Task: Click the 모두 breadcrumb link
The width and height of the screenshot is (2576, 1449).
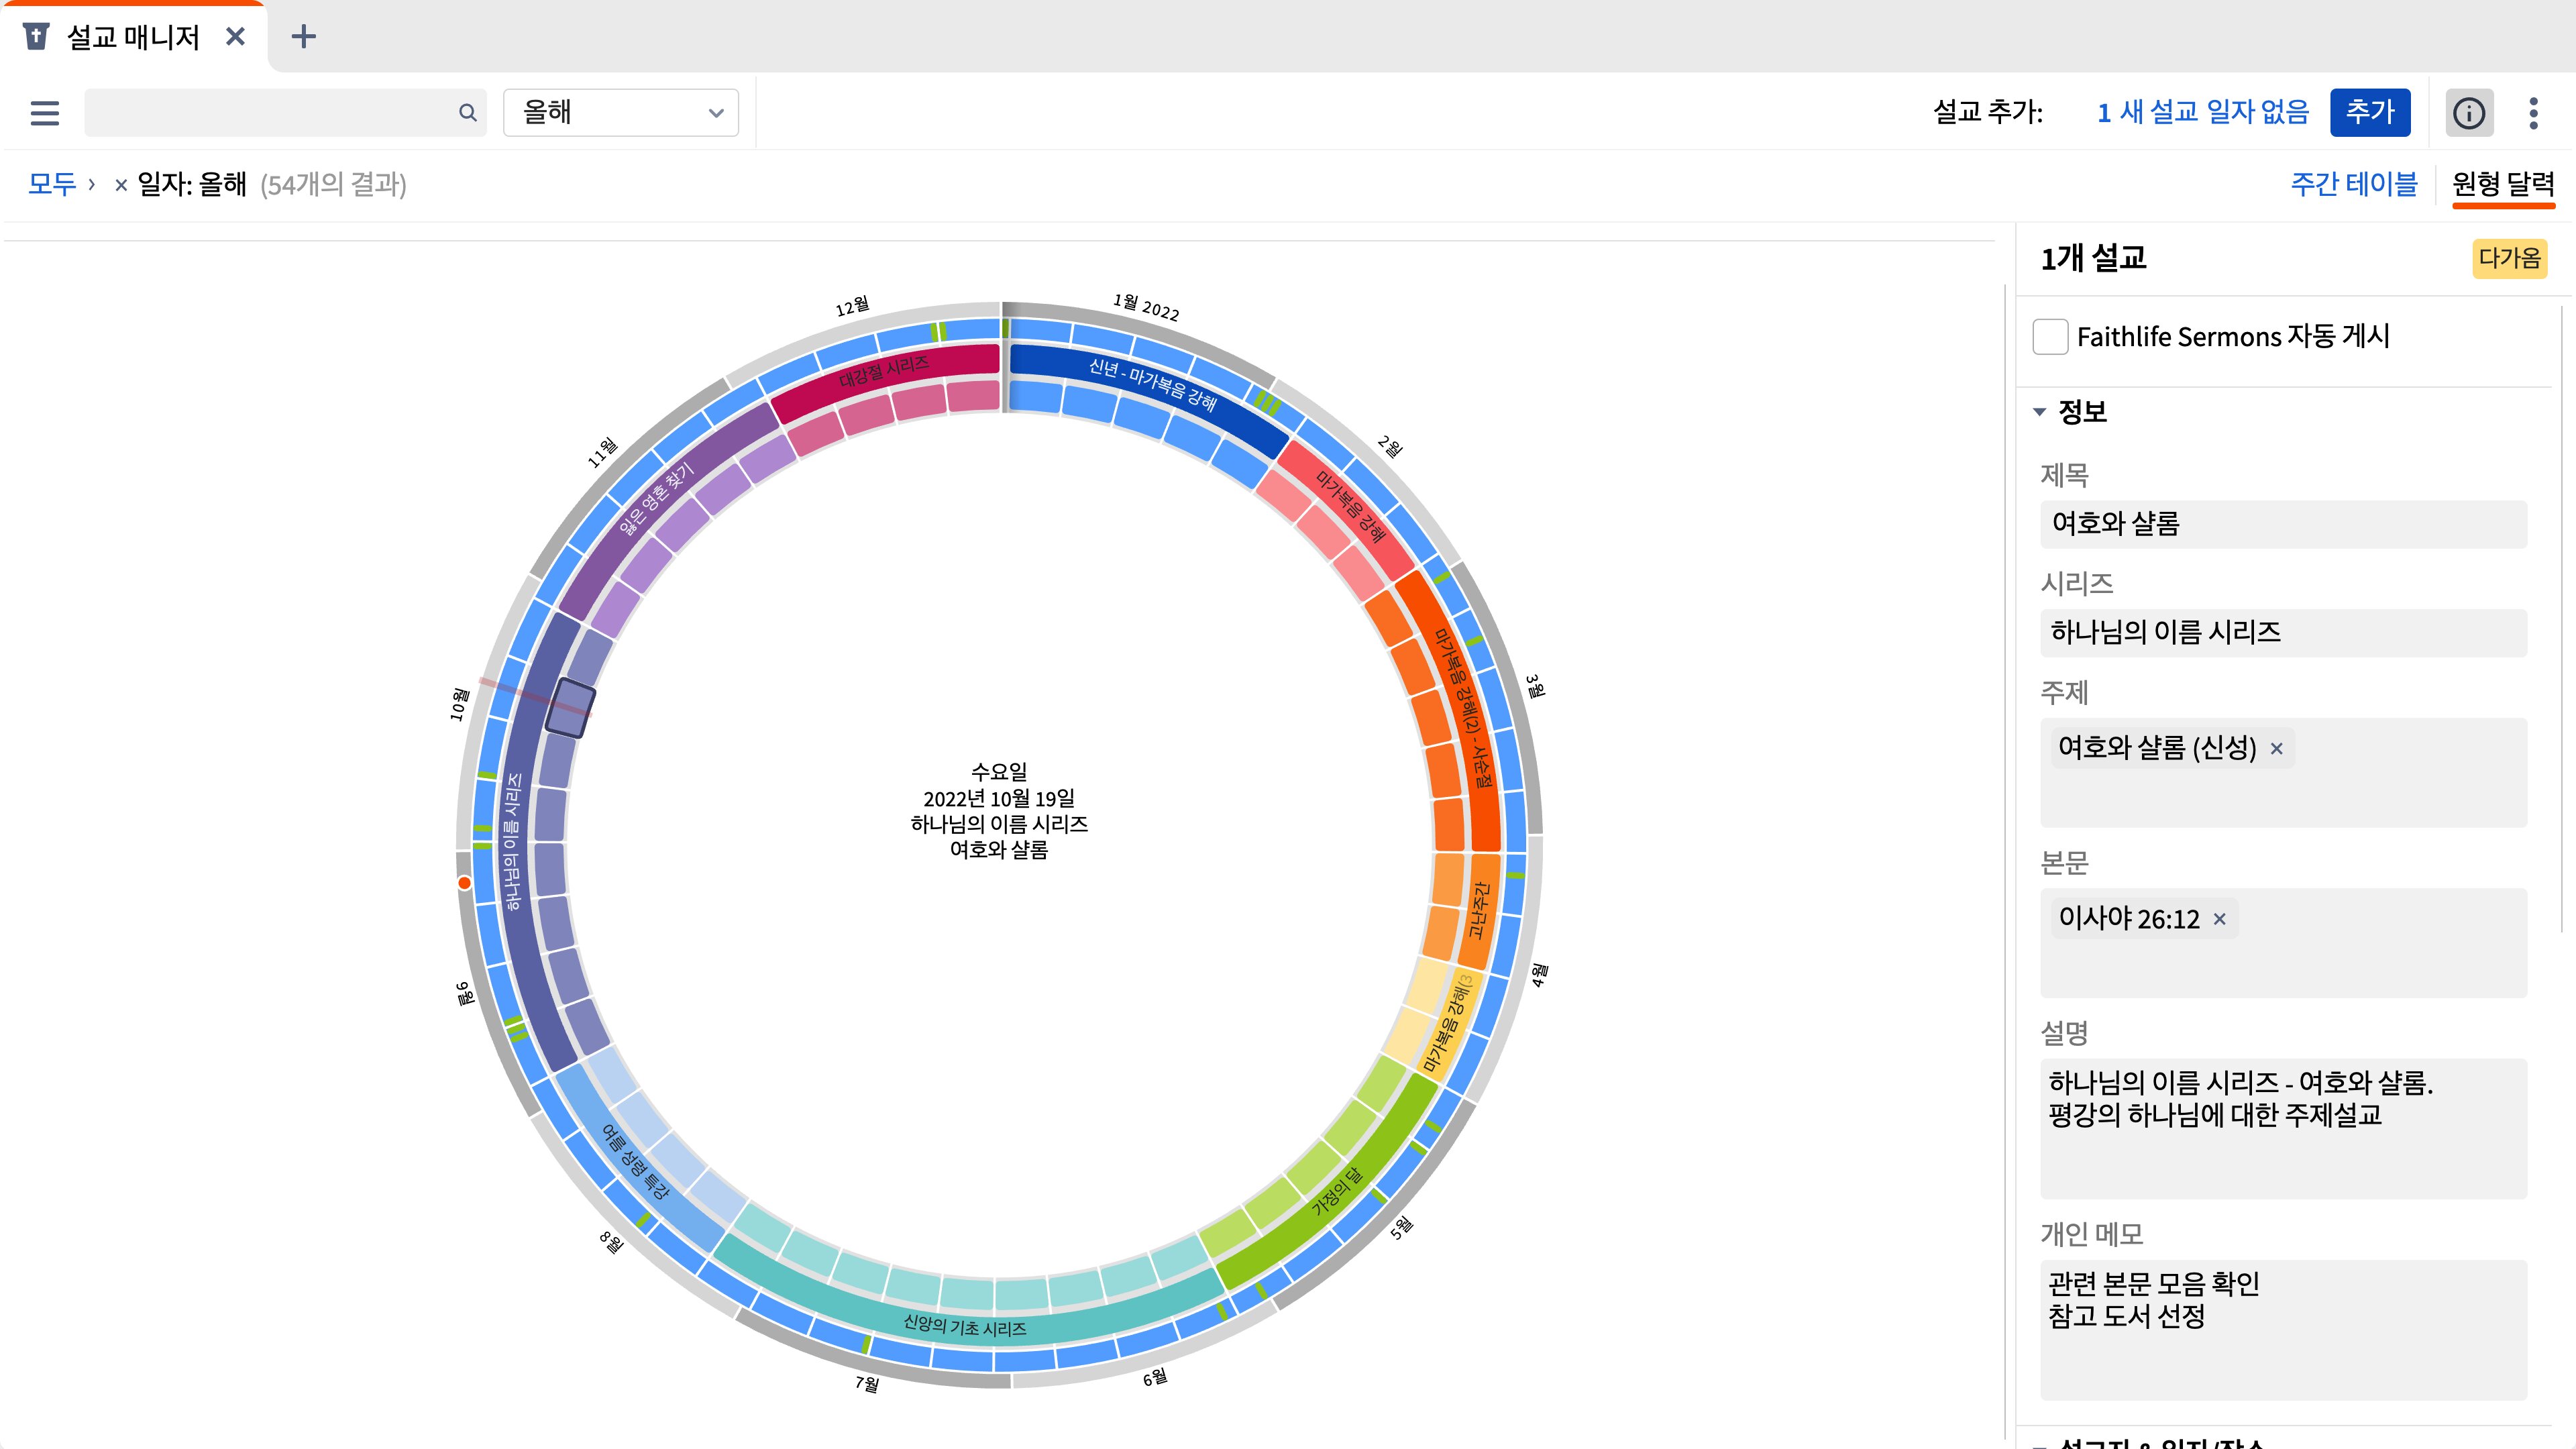Action: (x=52, y=184)
